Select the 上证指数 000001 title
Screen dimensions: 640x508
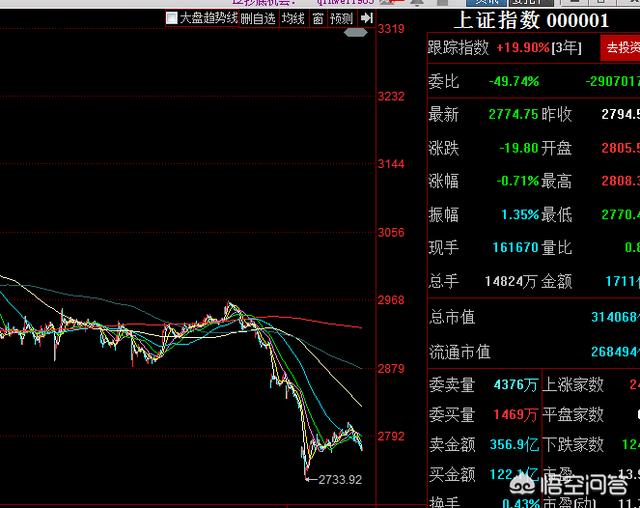tap(531, 20)
